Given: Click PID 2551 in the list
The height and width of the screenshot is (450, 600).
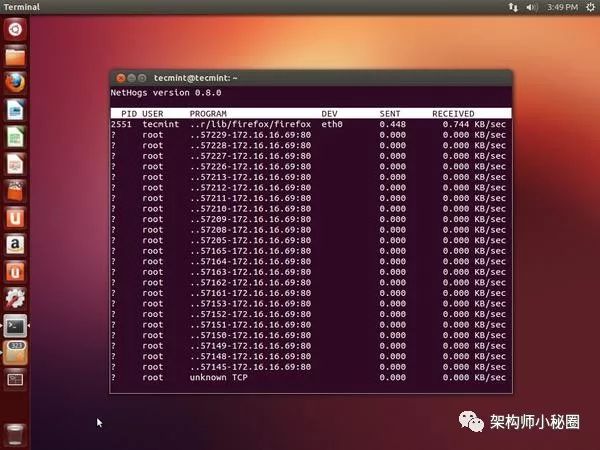Looking at the screenshot, I should pyautogui.click(x=121, y=124).
